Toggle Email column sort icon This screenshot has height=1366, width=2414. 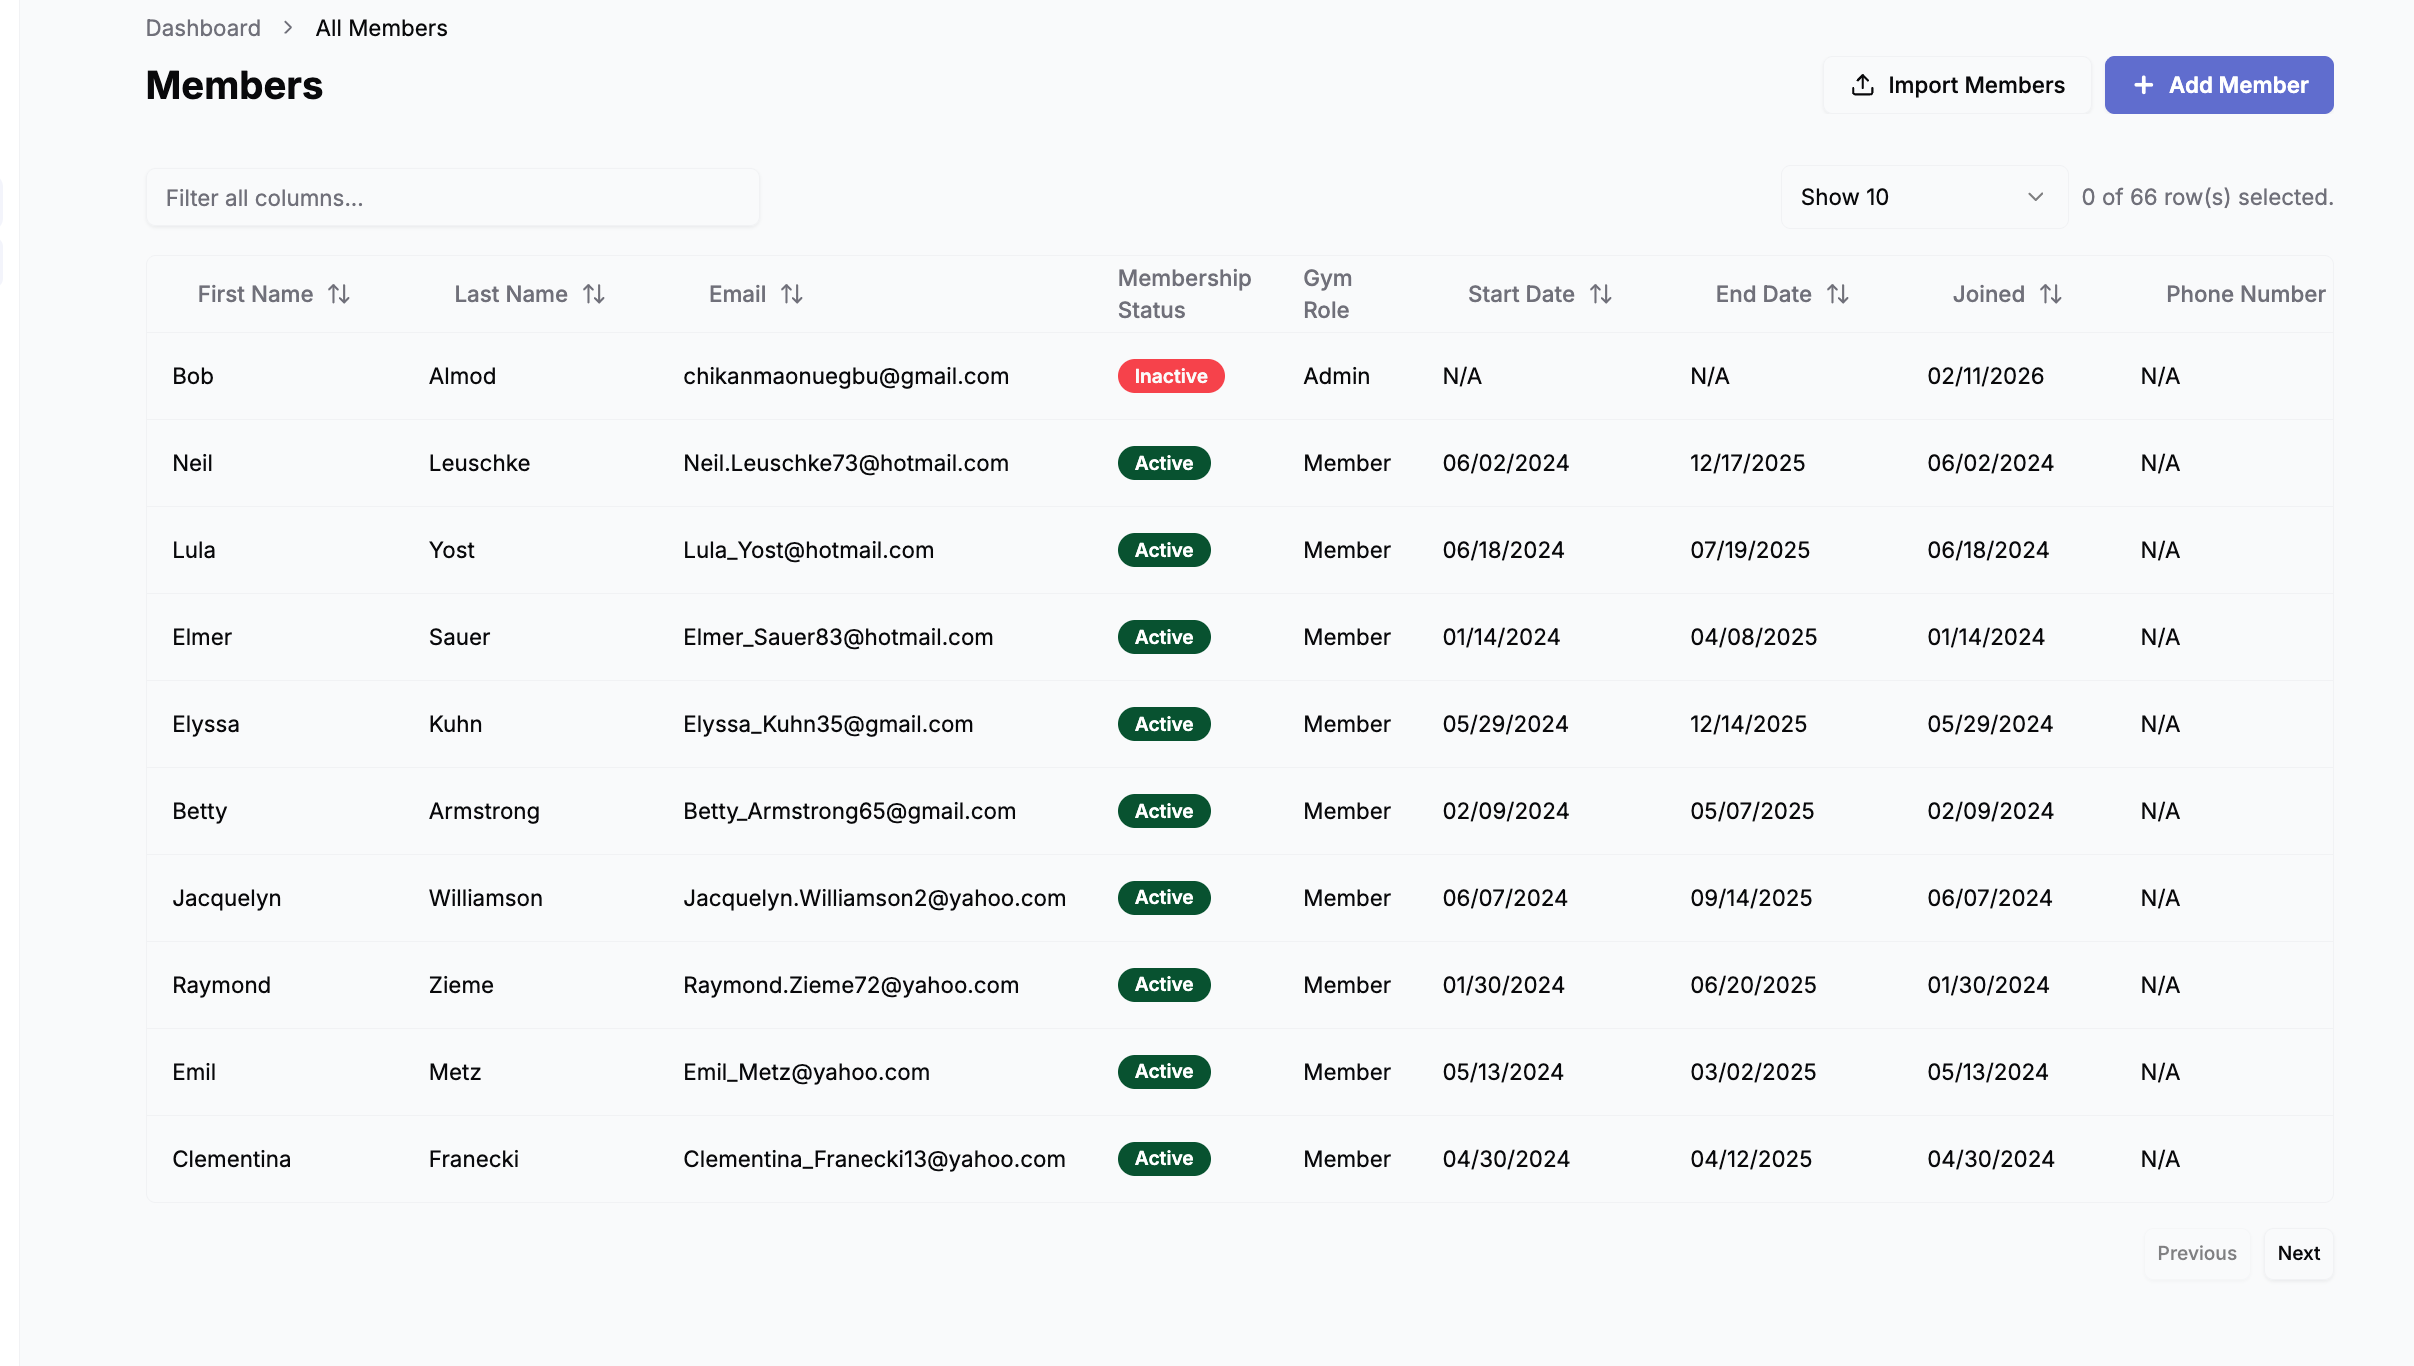pos(792,294)
